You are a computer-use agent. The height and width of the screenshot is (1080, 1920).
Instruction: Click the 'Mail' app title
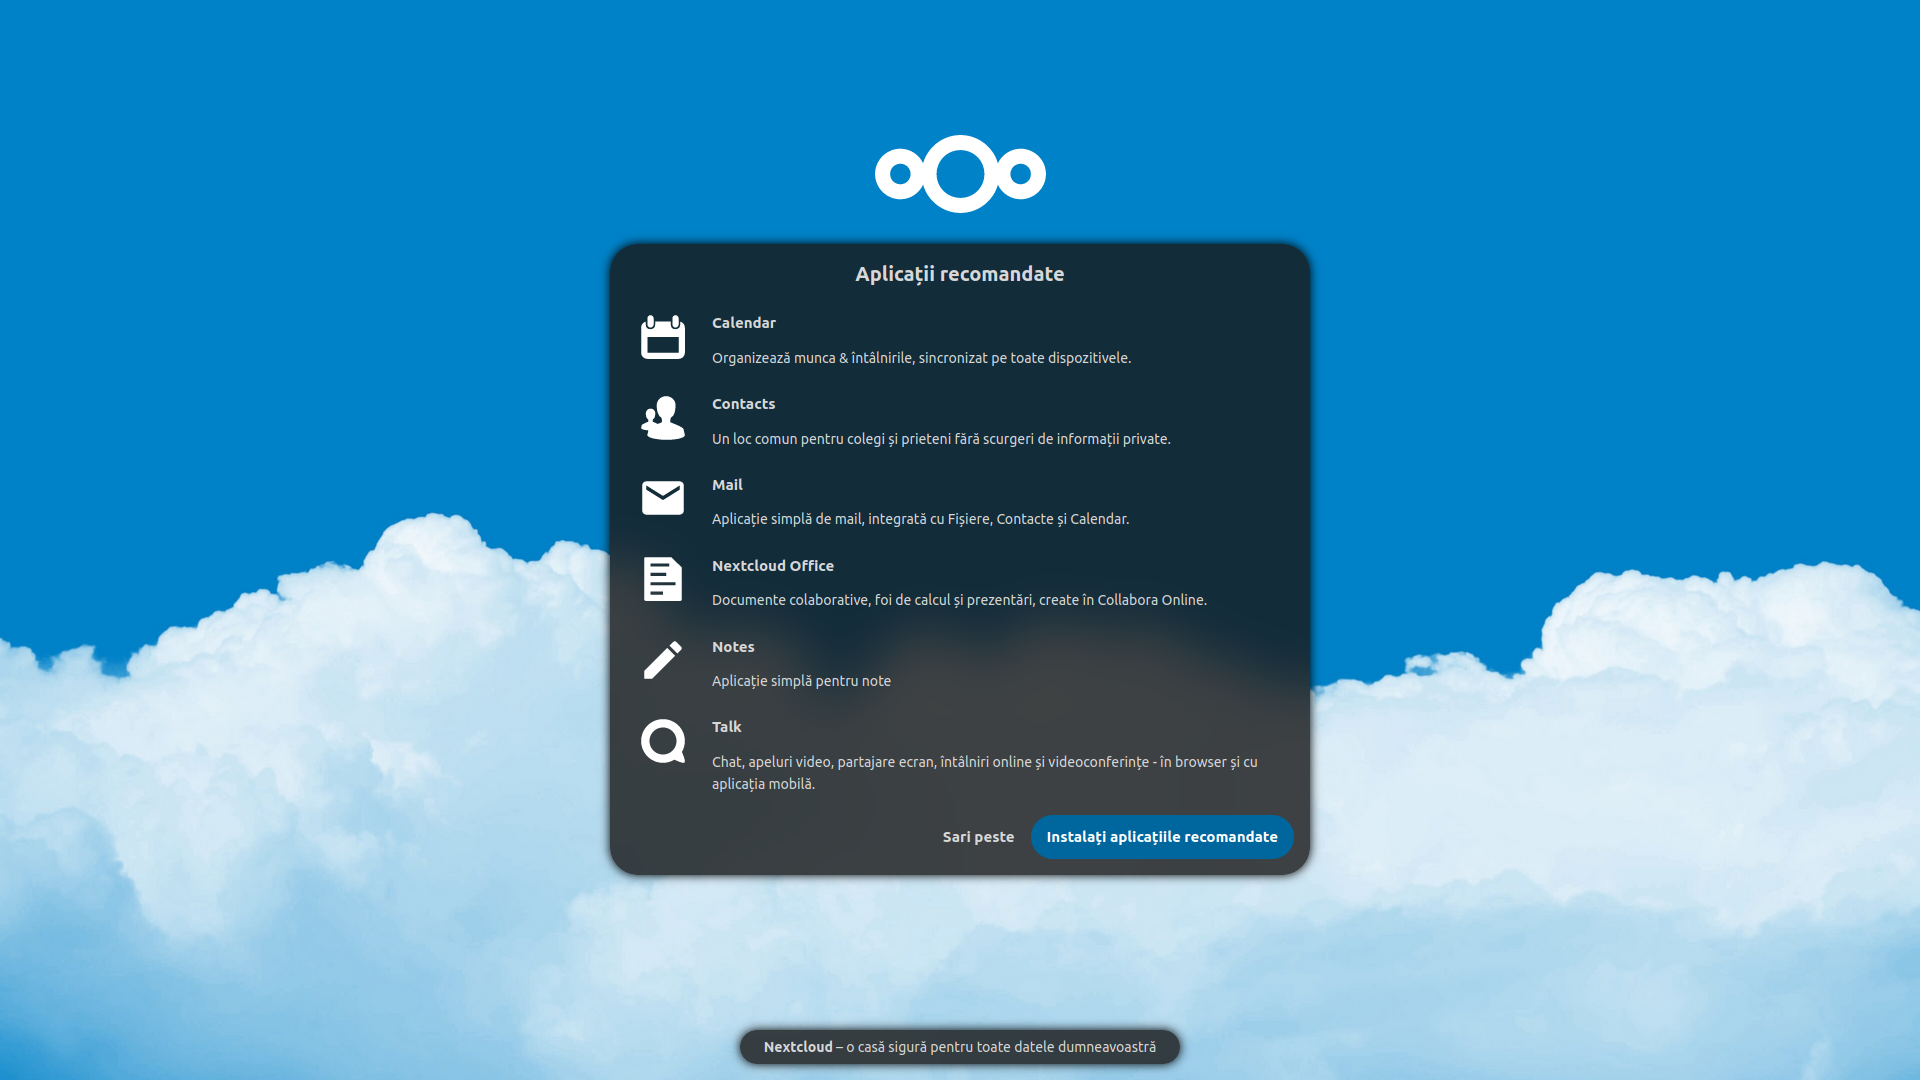coord(727,485)
